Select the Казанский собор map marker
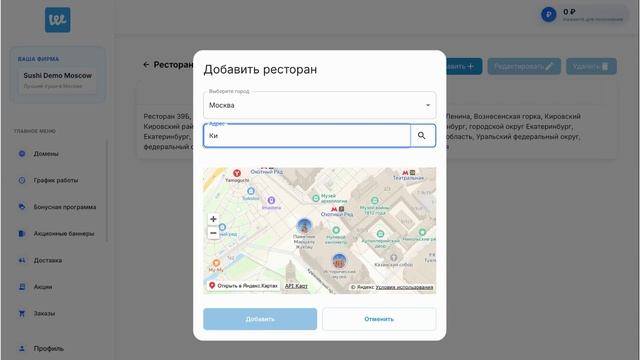The width and height of the screenshot is (640, 360). tap(393, 258)
